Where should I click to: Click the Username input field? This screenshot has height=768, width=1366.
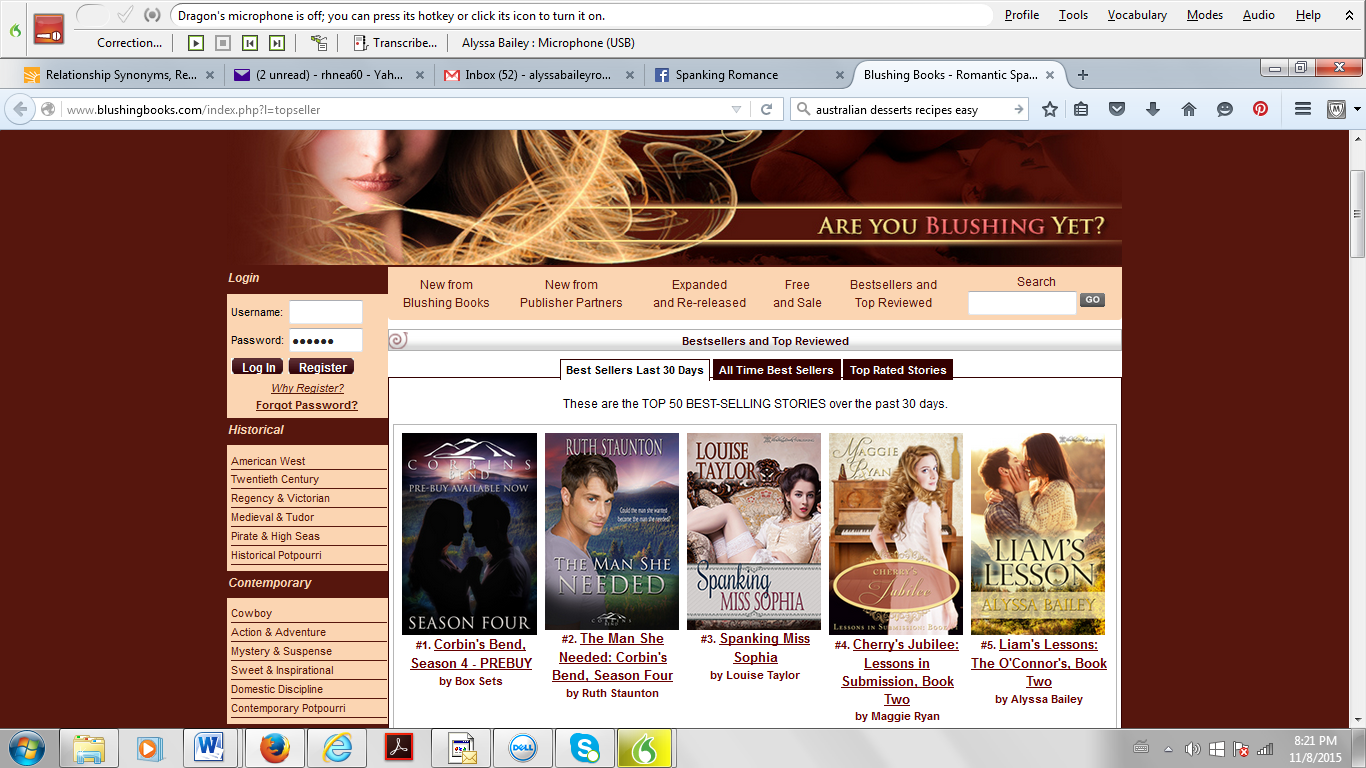326,312
